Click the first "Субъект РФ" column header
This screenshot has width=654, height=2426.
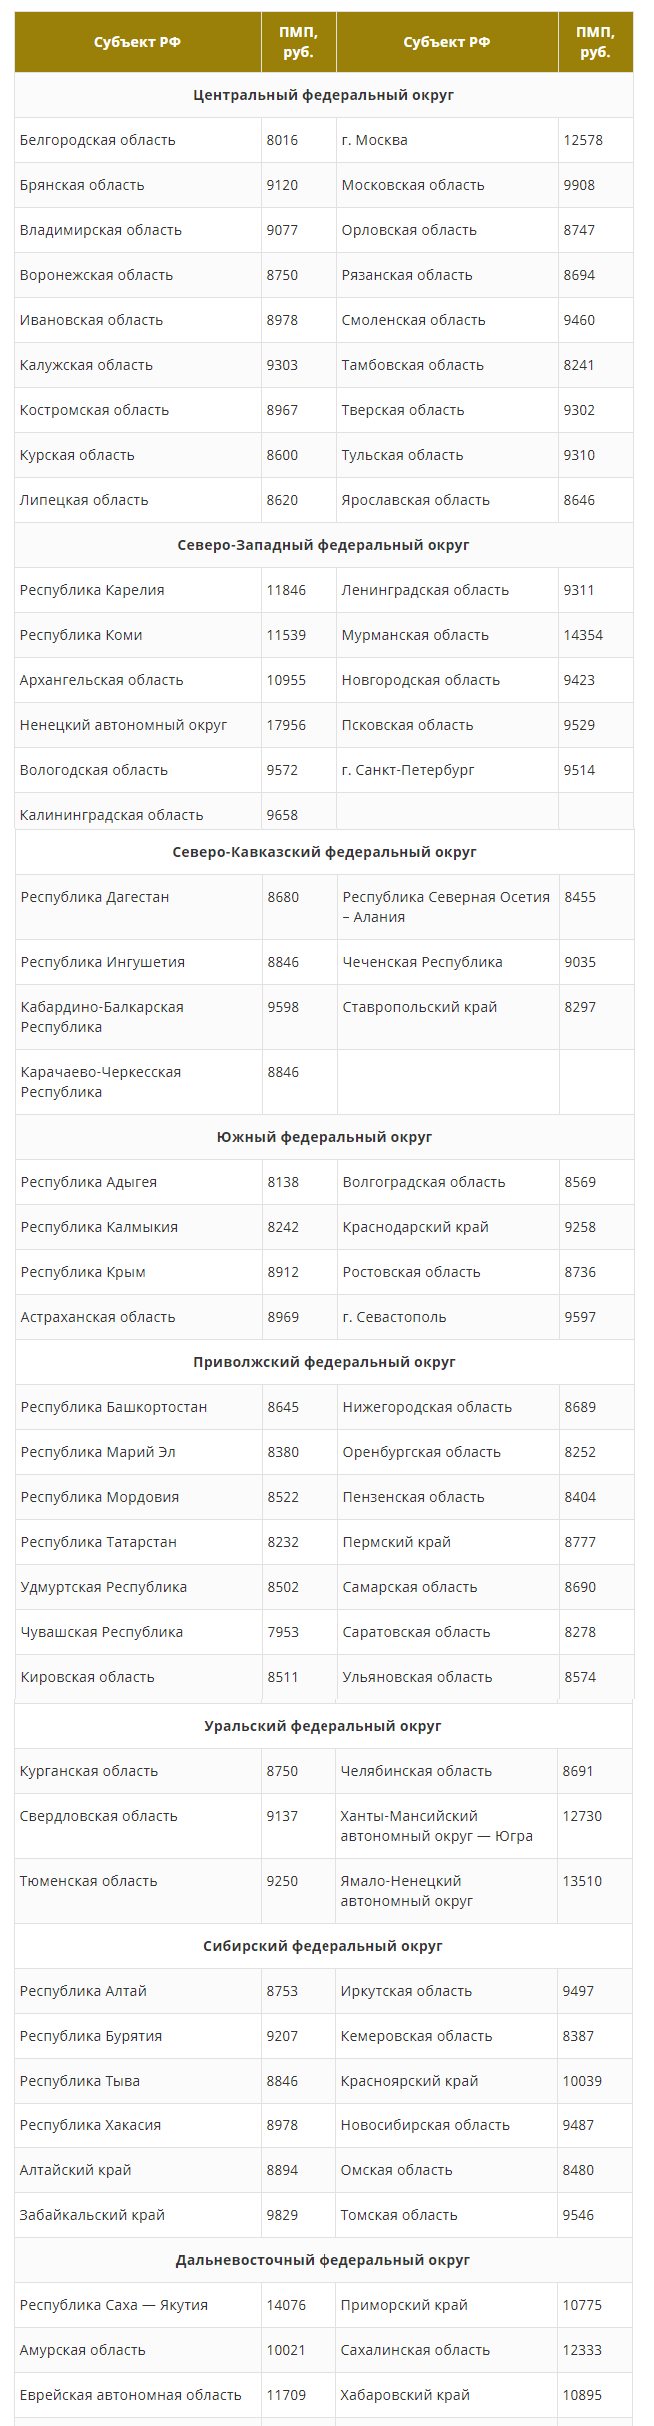point(138,42)
